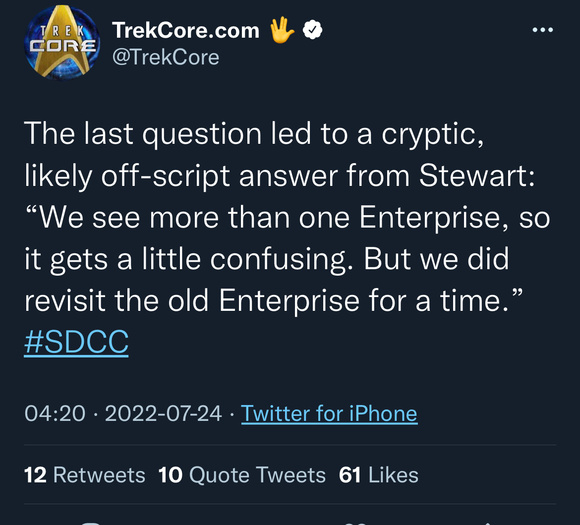Click the 2022-07-24 date
Viewport: 580px width, 525px height.
[163, 413]
